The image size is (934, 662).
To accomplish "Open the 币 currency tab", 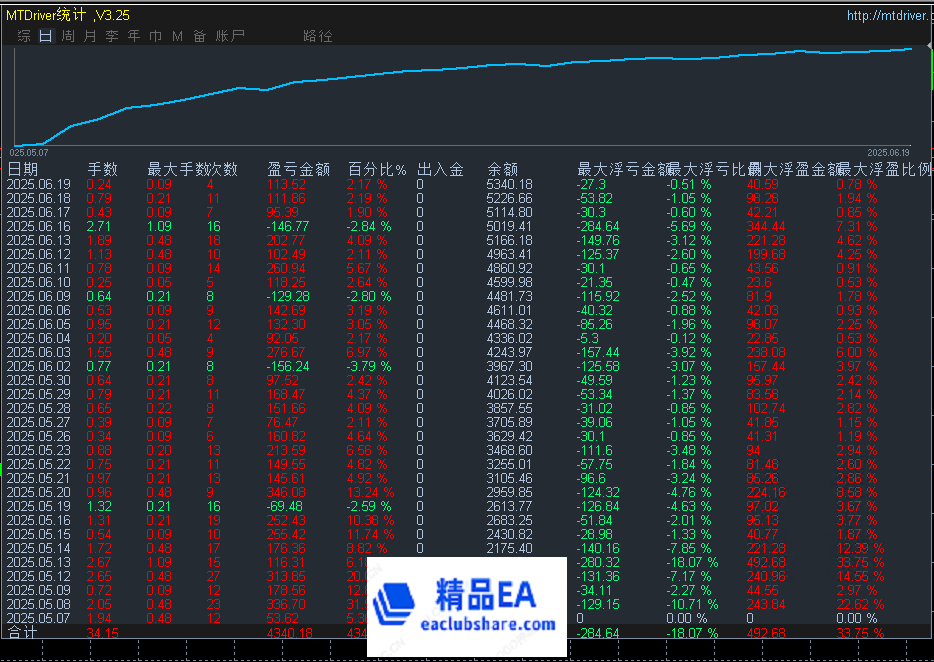I will pos(155,36).
